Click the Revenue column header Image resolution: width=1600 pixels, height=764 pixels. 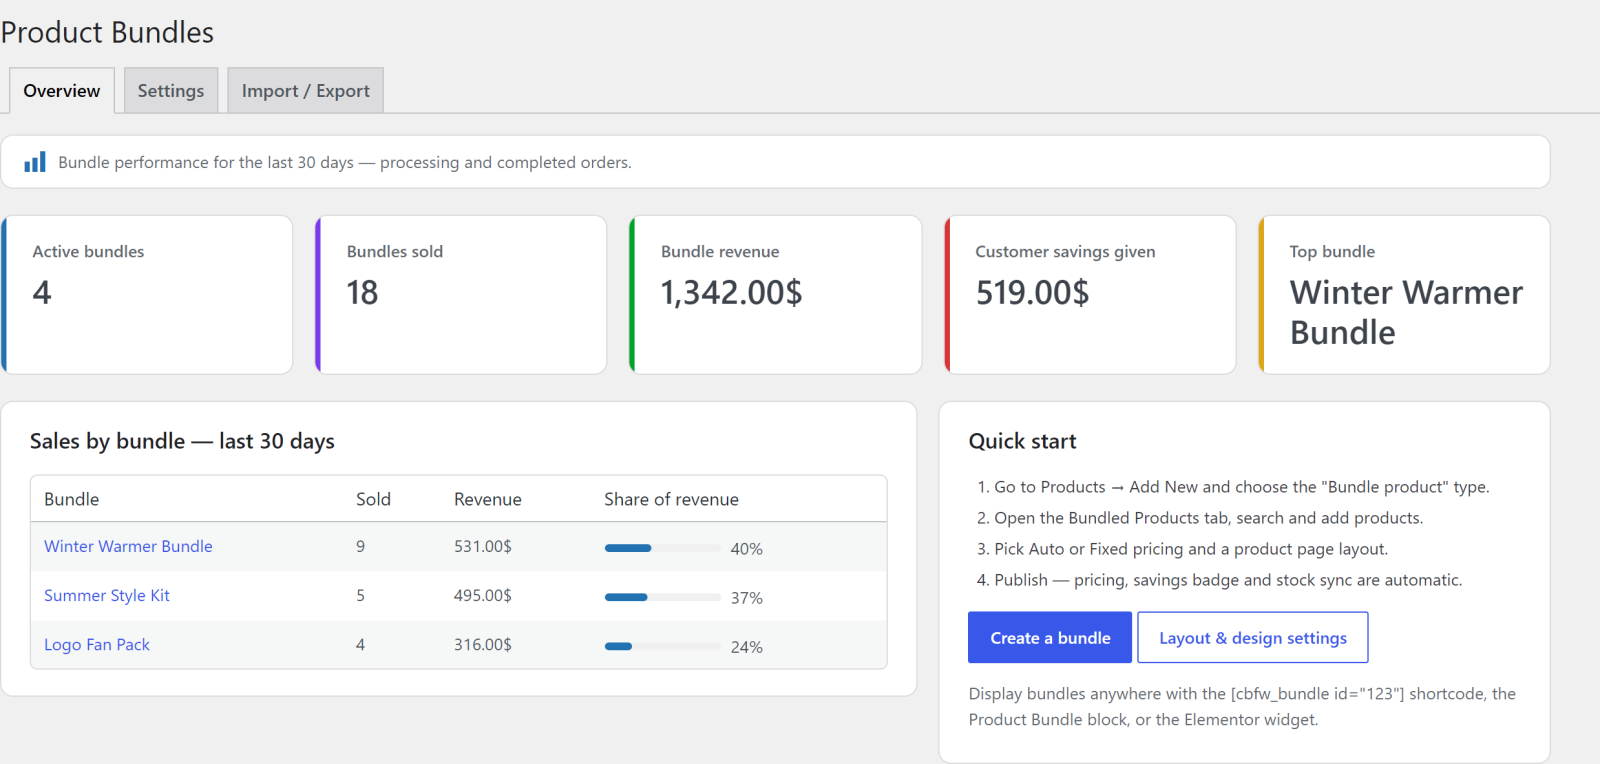click(x=488, y=499)
